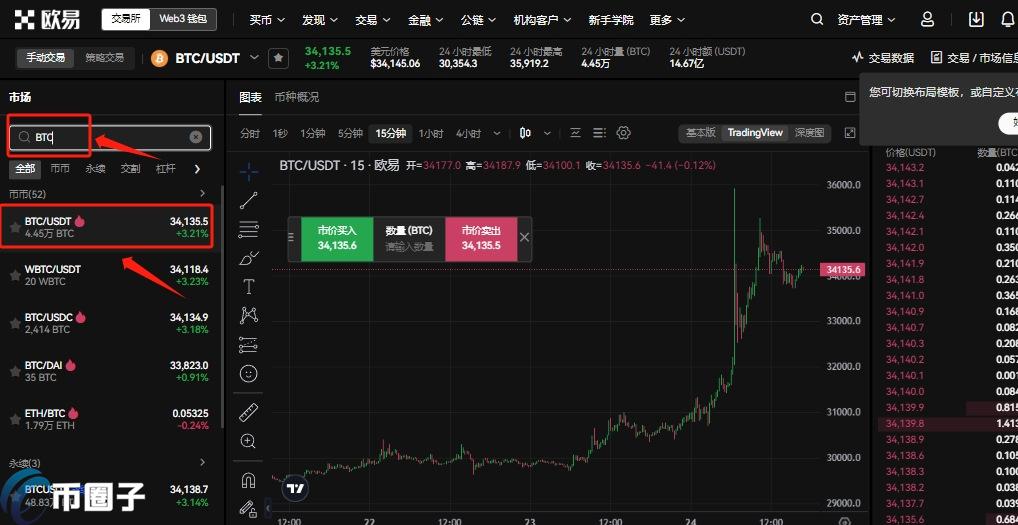The image size is (1018, 525).
Task: Click the 欧易 logo in the header
Action: coord(47,19)
